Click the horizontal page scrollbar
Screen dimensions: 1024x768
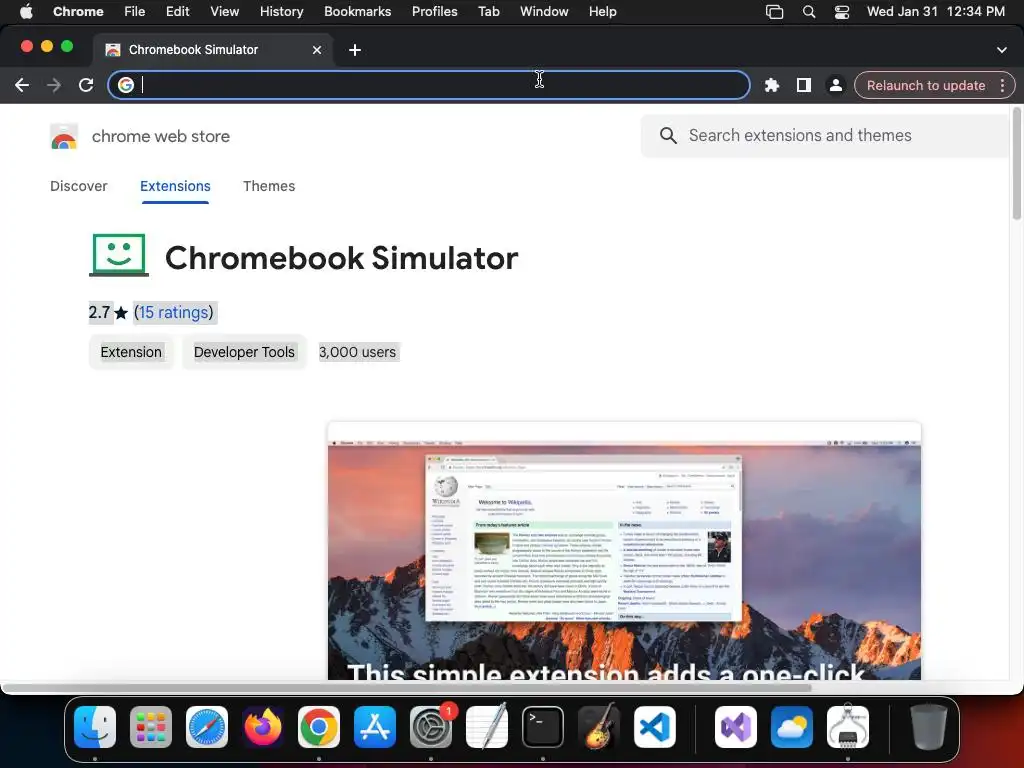(406, 687)
